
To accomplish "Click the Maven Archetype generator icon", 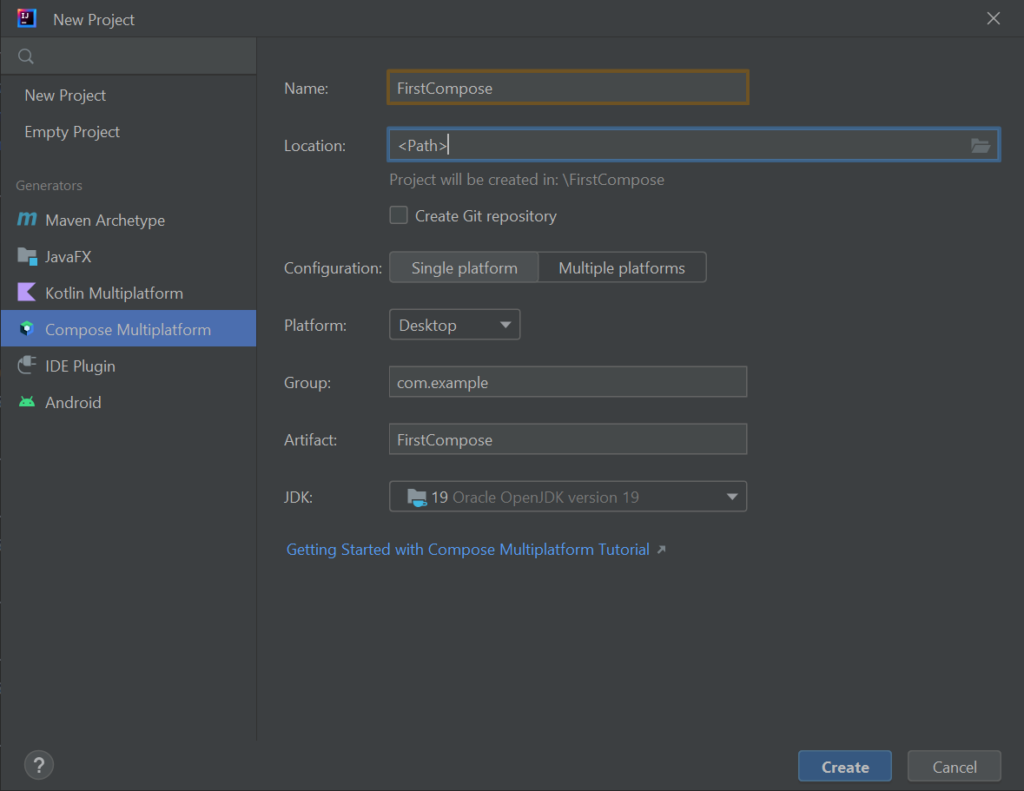I will point(27,219).
